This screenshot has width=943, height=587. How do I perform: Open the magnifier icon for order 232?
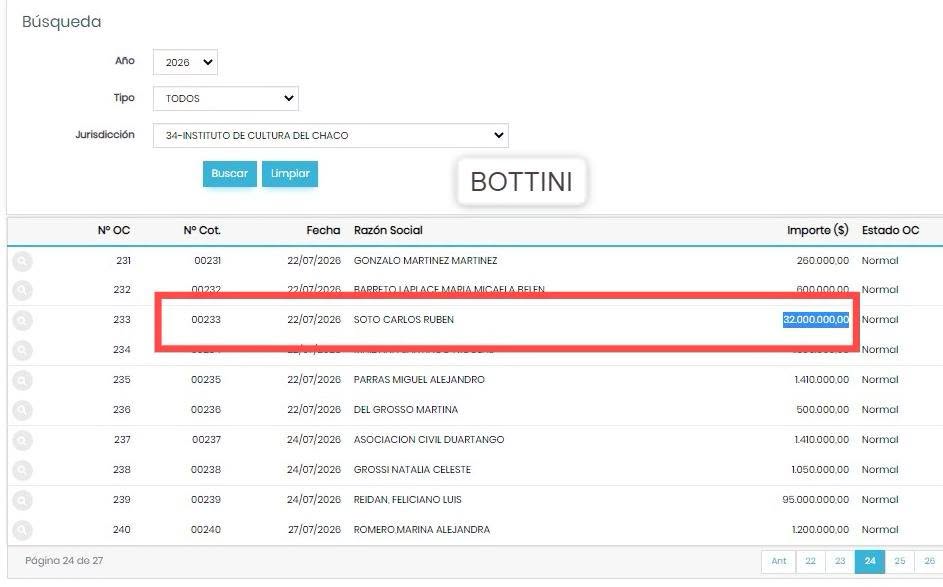pyautogui.click(x=22, y=290)
